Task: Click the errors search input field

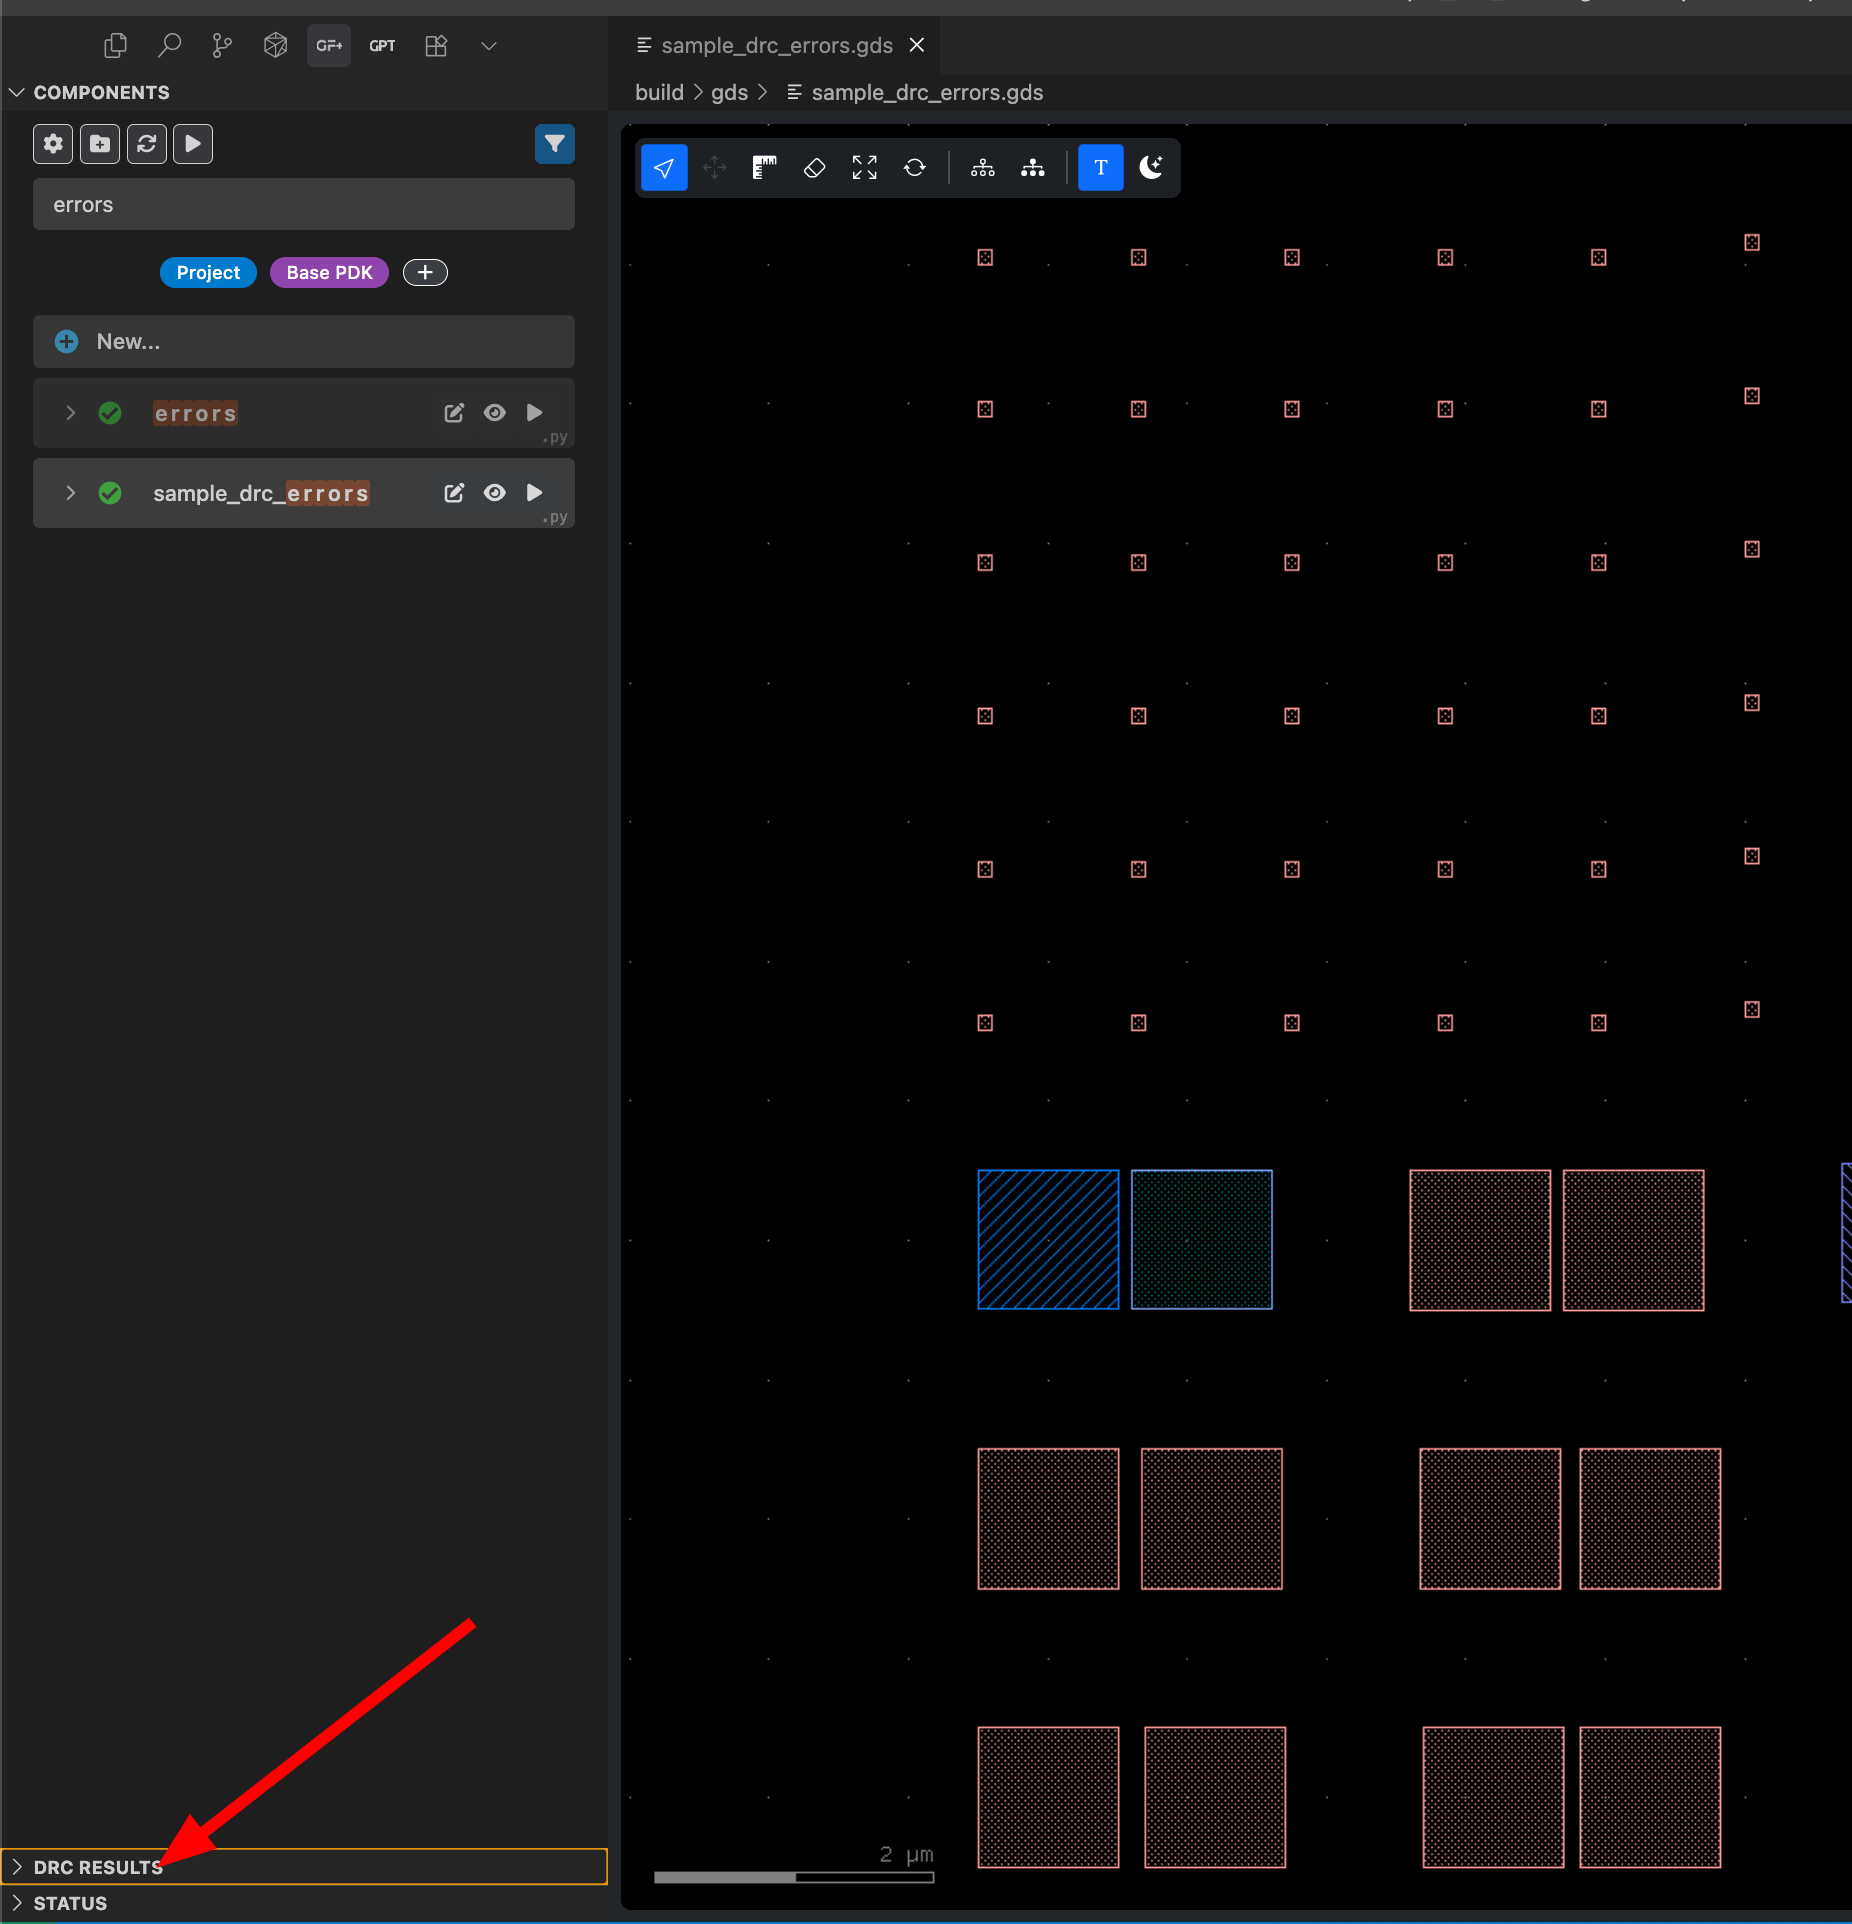Action: (303, 205)
